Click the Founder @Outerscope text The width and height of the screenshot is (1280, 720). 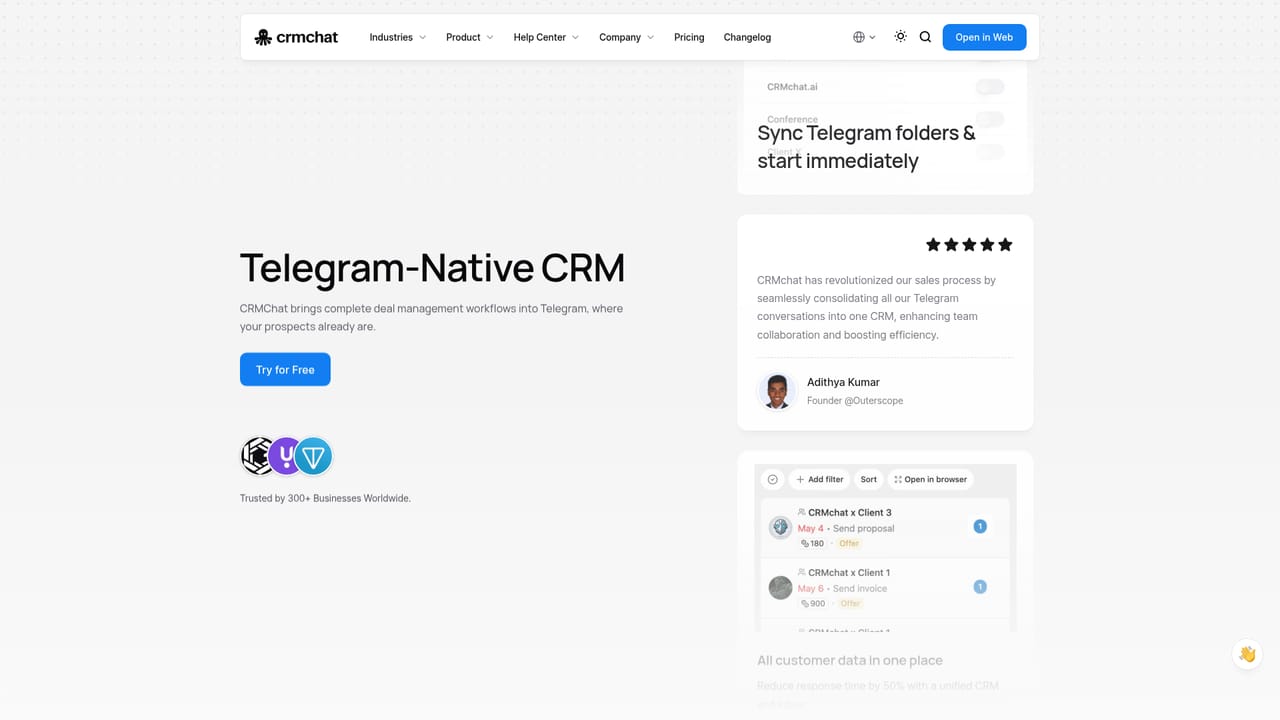click(855, 400)
